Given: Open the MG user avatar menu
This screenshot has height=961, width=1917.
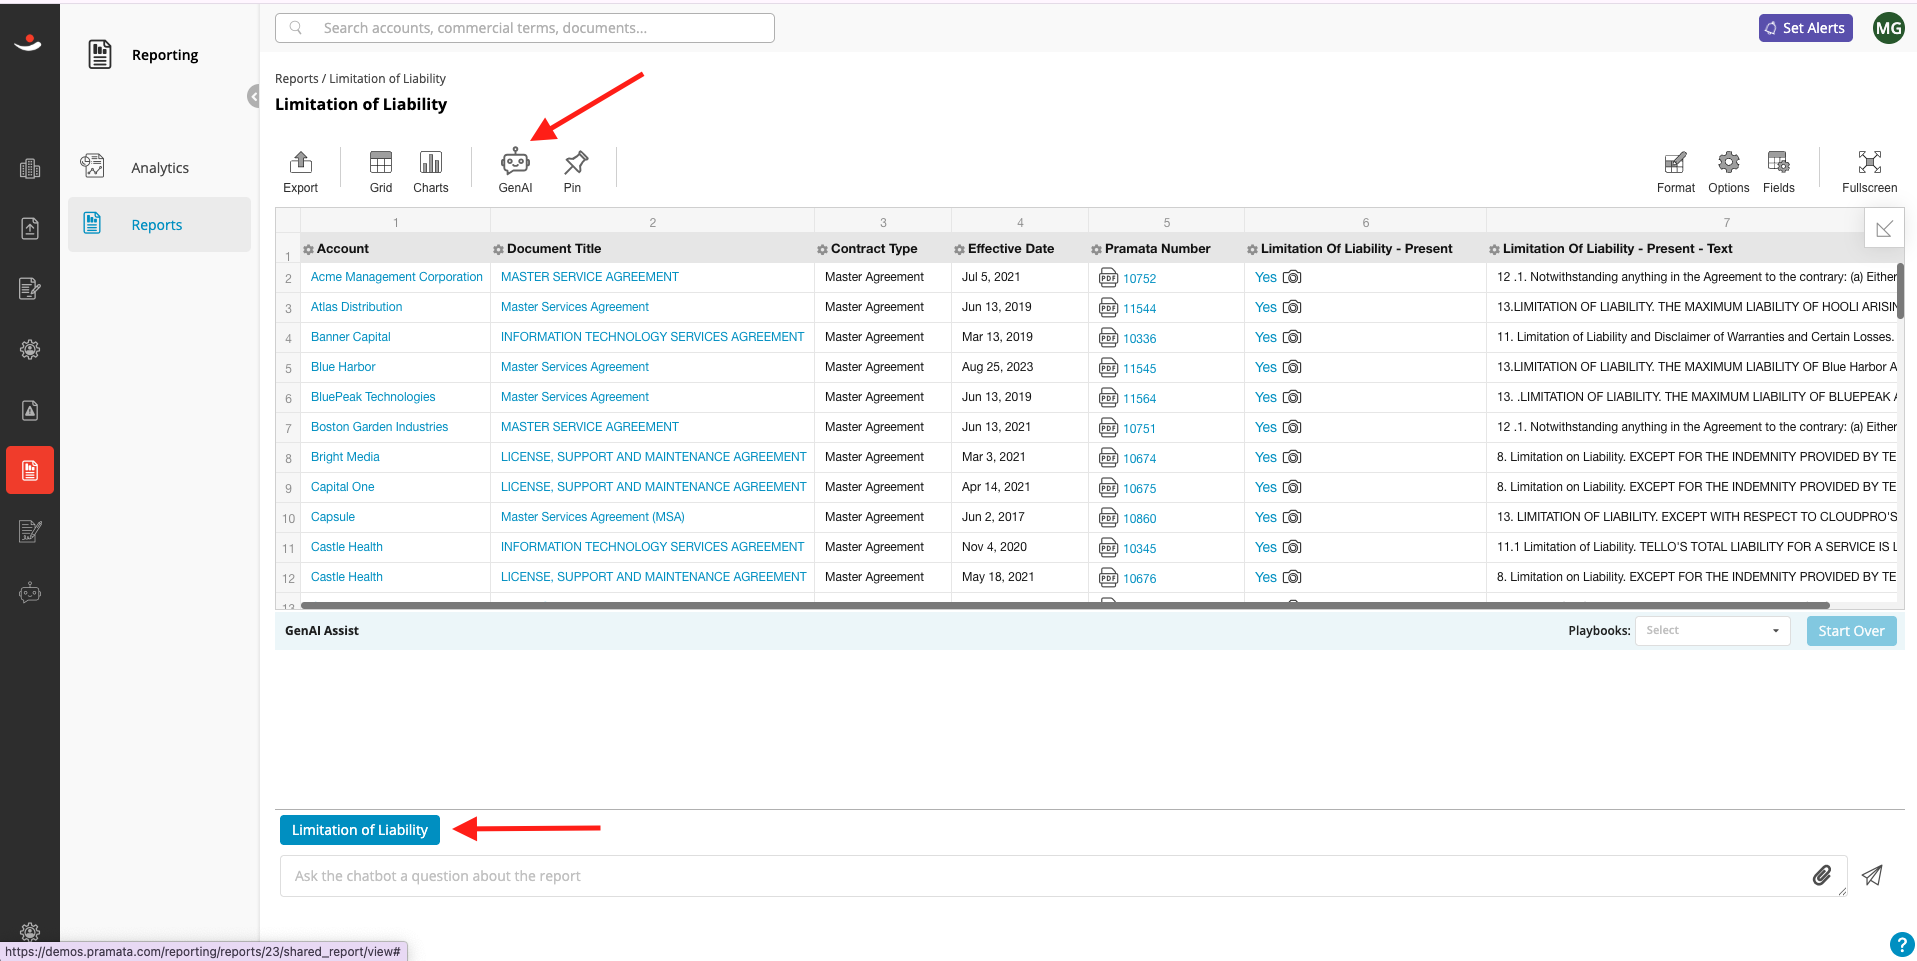Looking at the screenshot, I should click(1888, 28).
